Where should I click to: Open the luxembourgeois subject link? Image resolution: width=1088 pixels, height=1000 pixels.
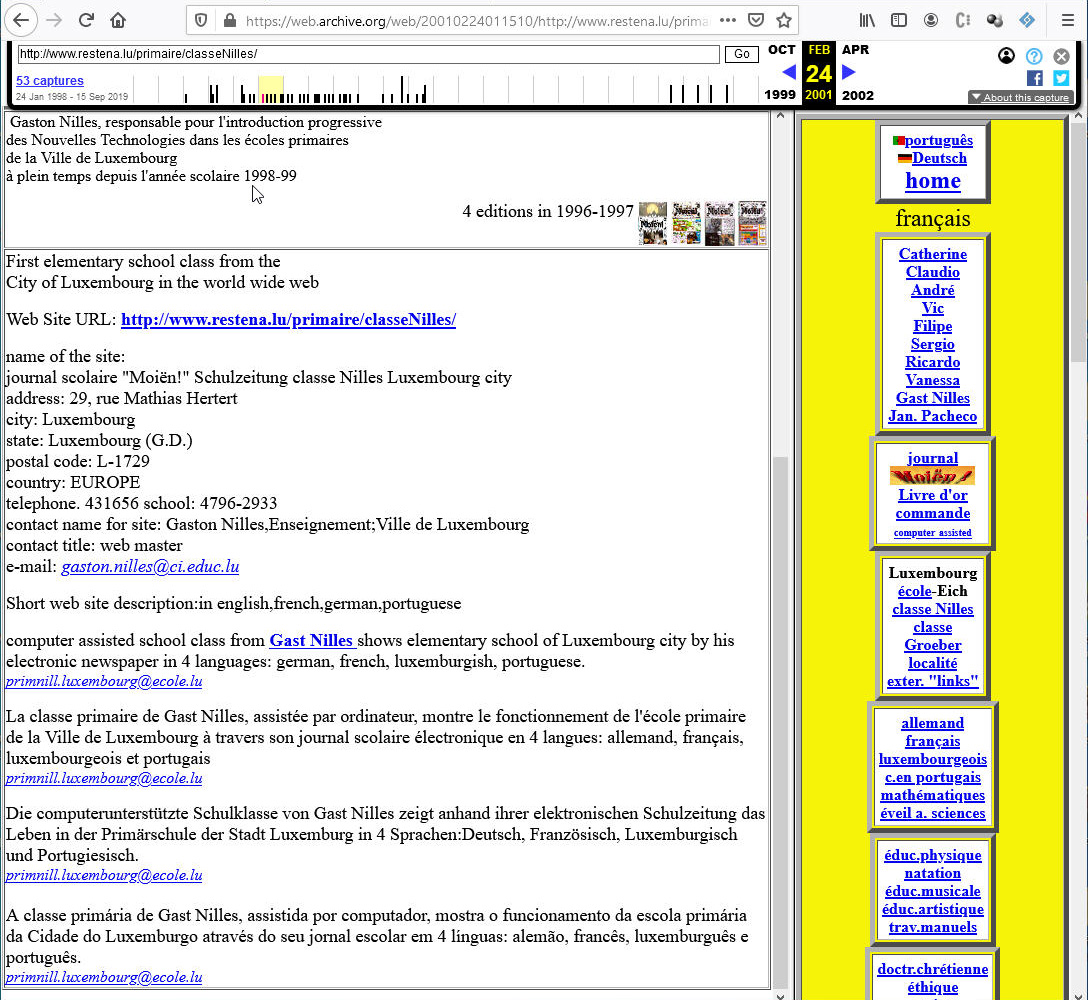click(933, 759)
